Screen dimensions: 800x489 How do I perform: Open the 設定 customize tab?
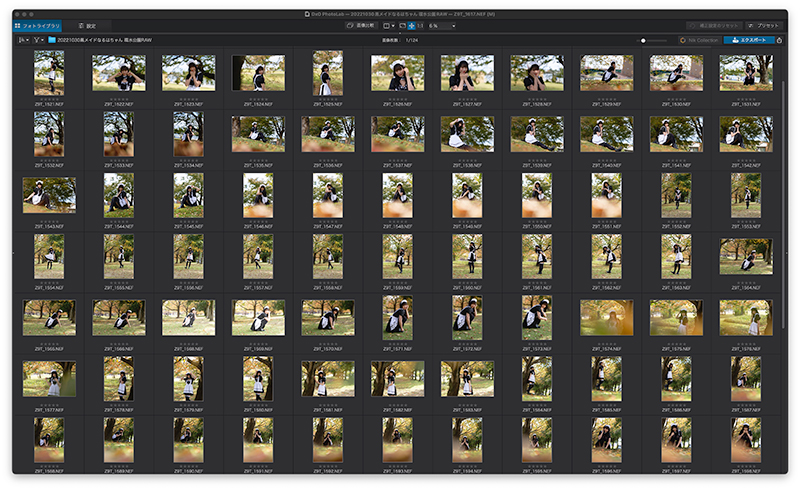coord(88,26)
